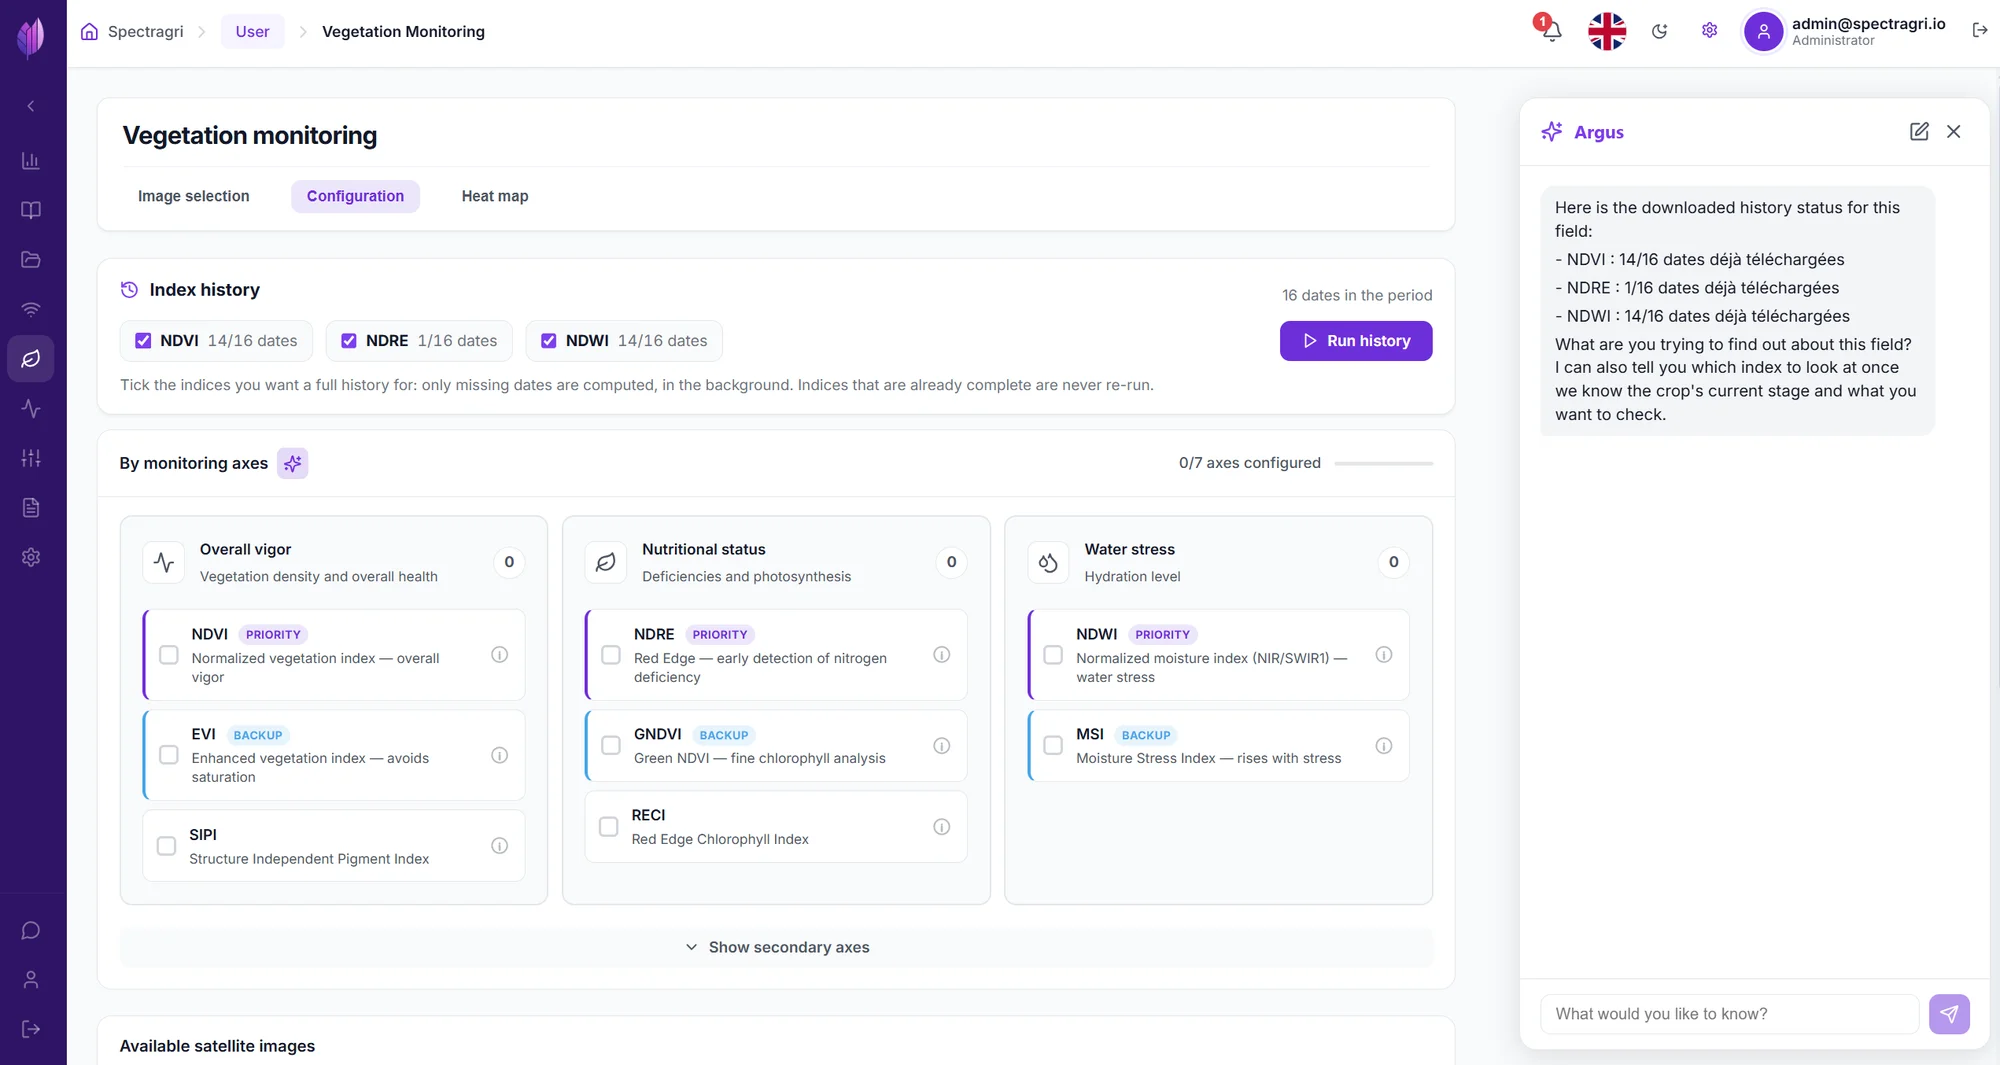Open the chat bubble sidebar icon

(31, 931)
